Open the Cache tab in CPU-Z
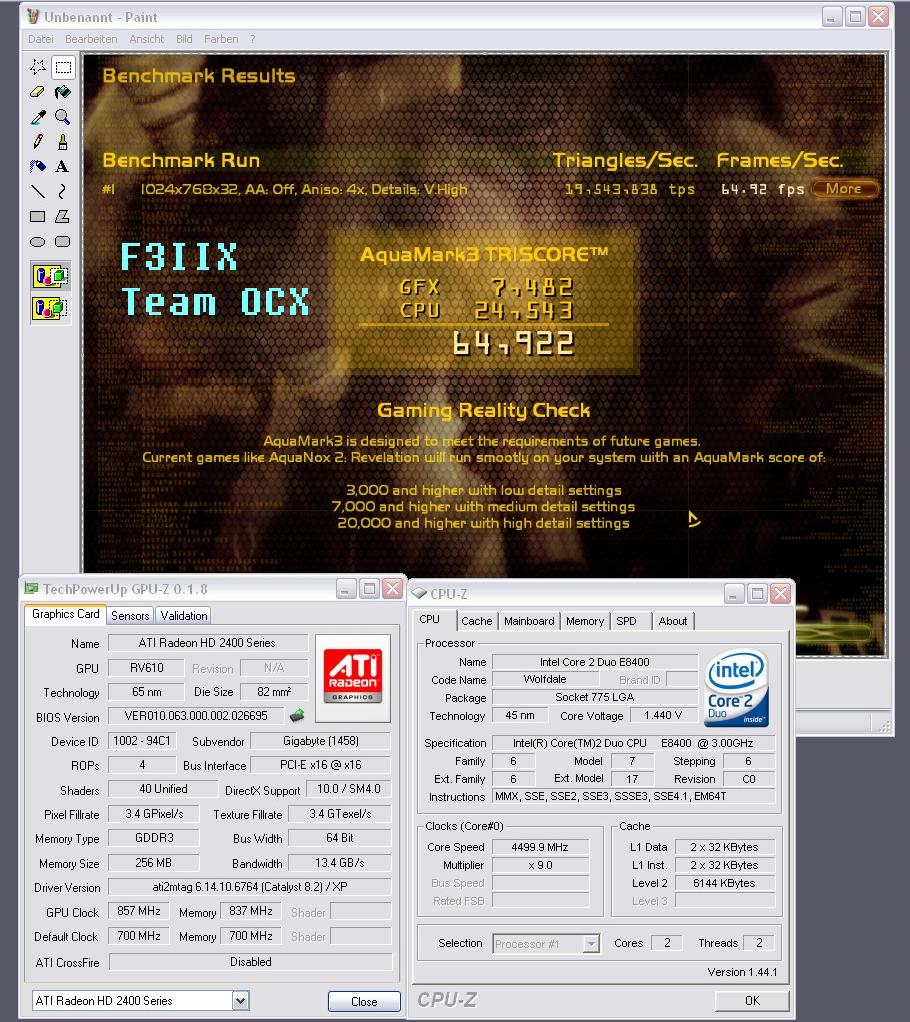 [x=477, y=621]
